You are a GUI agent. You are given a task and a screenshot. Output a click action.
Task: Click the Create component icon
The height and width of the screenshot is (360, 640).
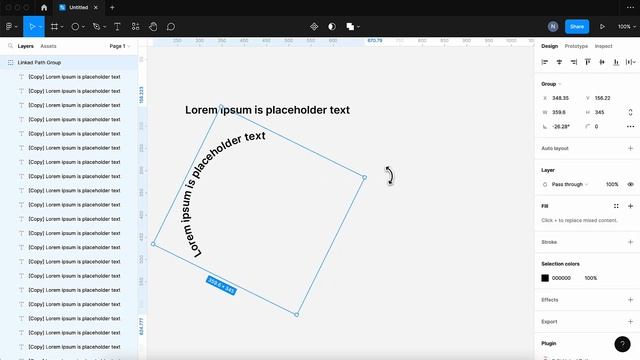(x=314, y=27)
